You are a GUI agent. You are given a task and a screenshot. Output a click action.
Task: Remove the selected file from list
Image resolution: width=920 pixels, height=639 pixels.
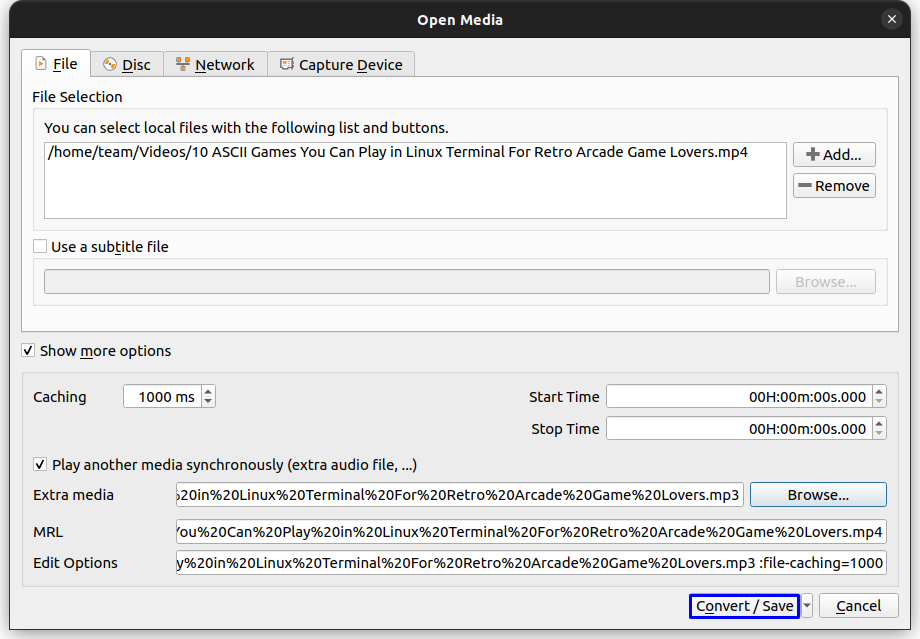tap(834, 186)
